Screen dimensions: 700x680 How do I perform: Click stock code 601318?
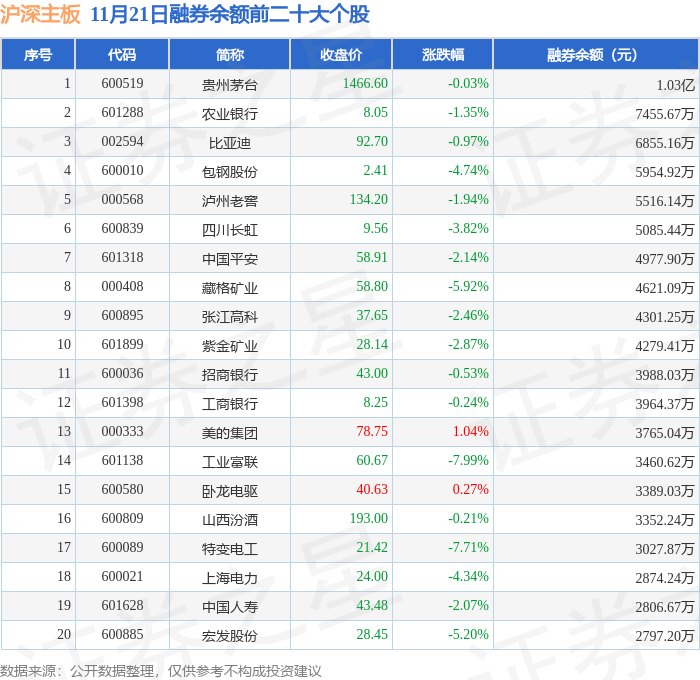coord(122,258)
